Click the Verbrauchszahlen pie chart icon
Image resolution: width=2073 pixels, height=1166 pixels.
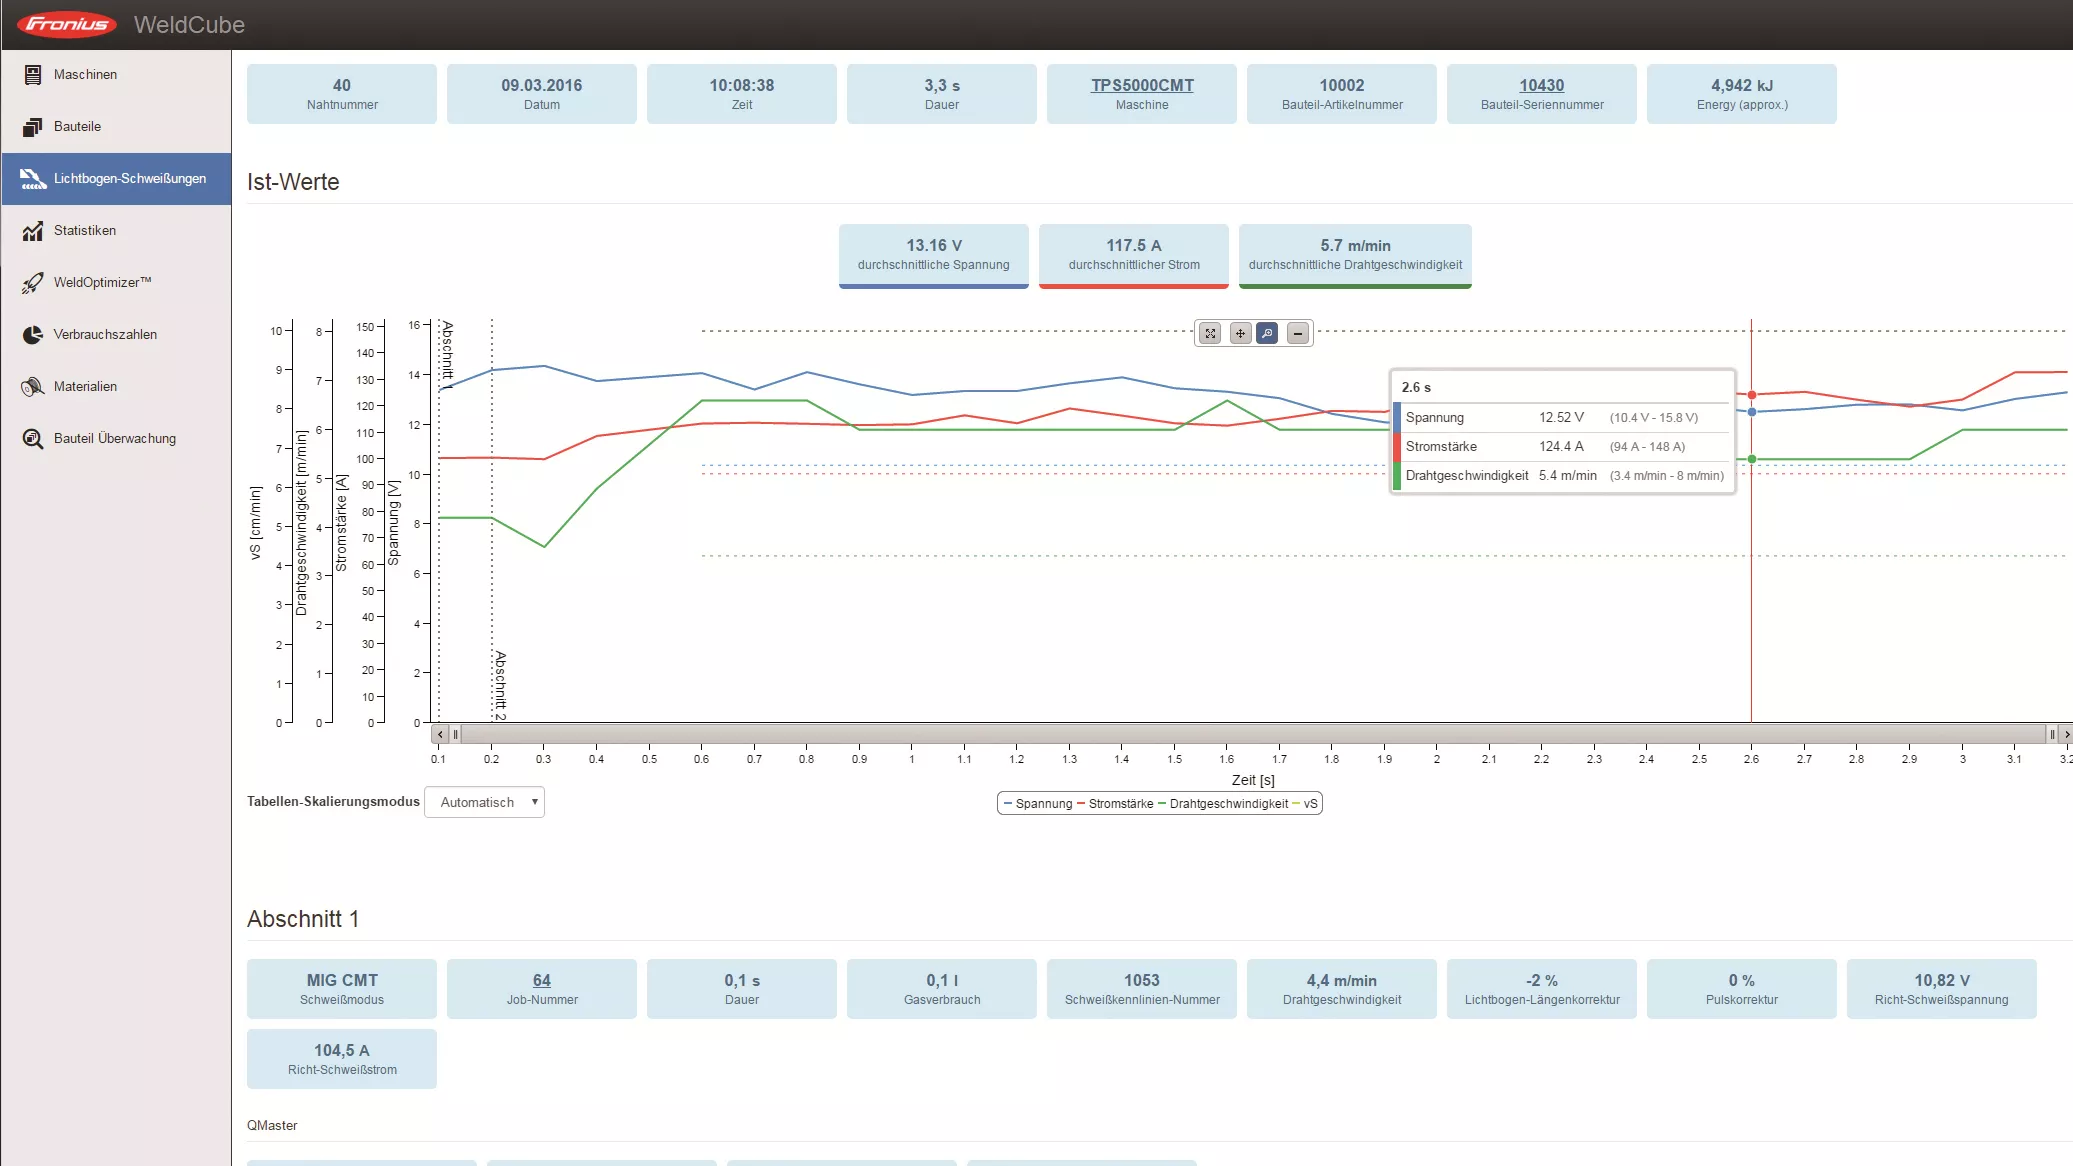(x=33, y=335)
